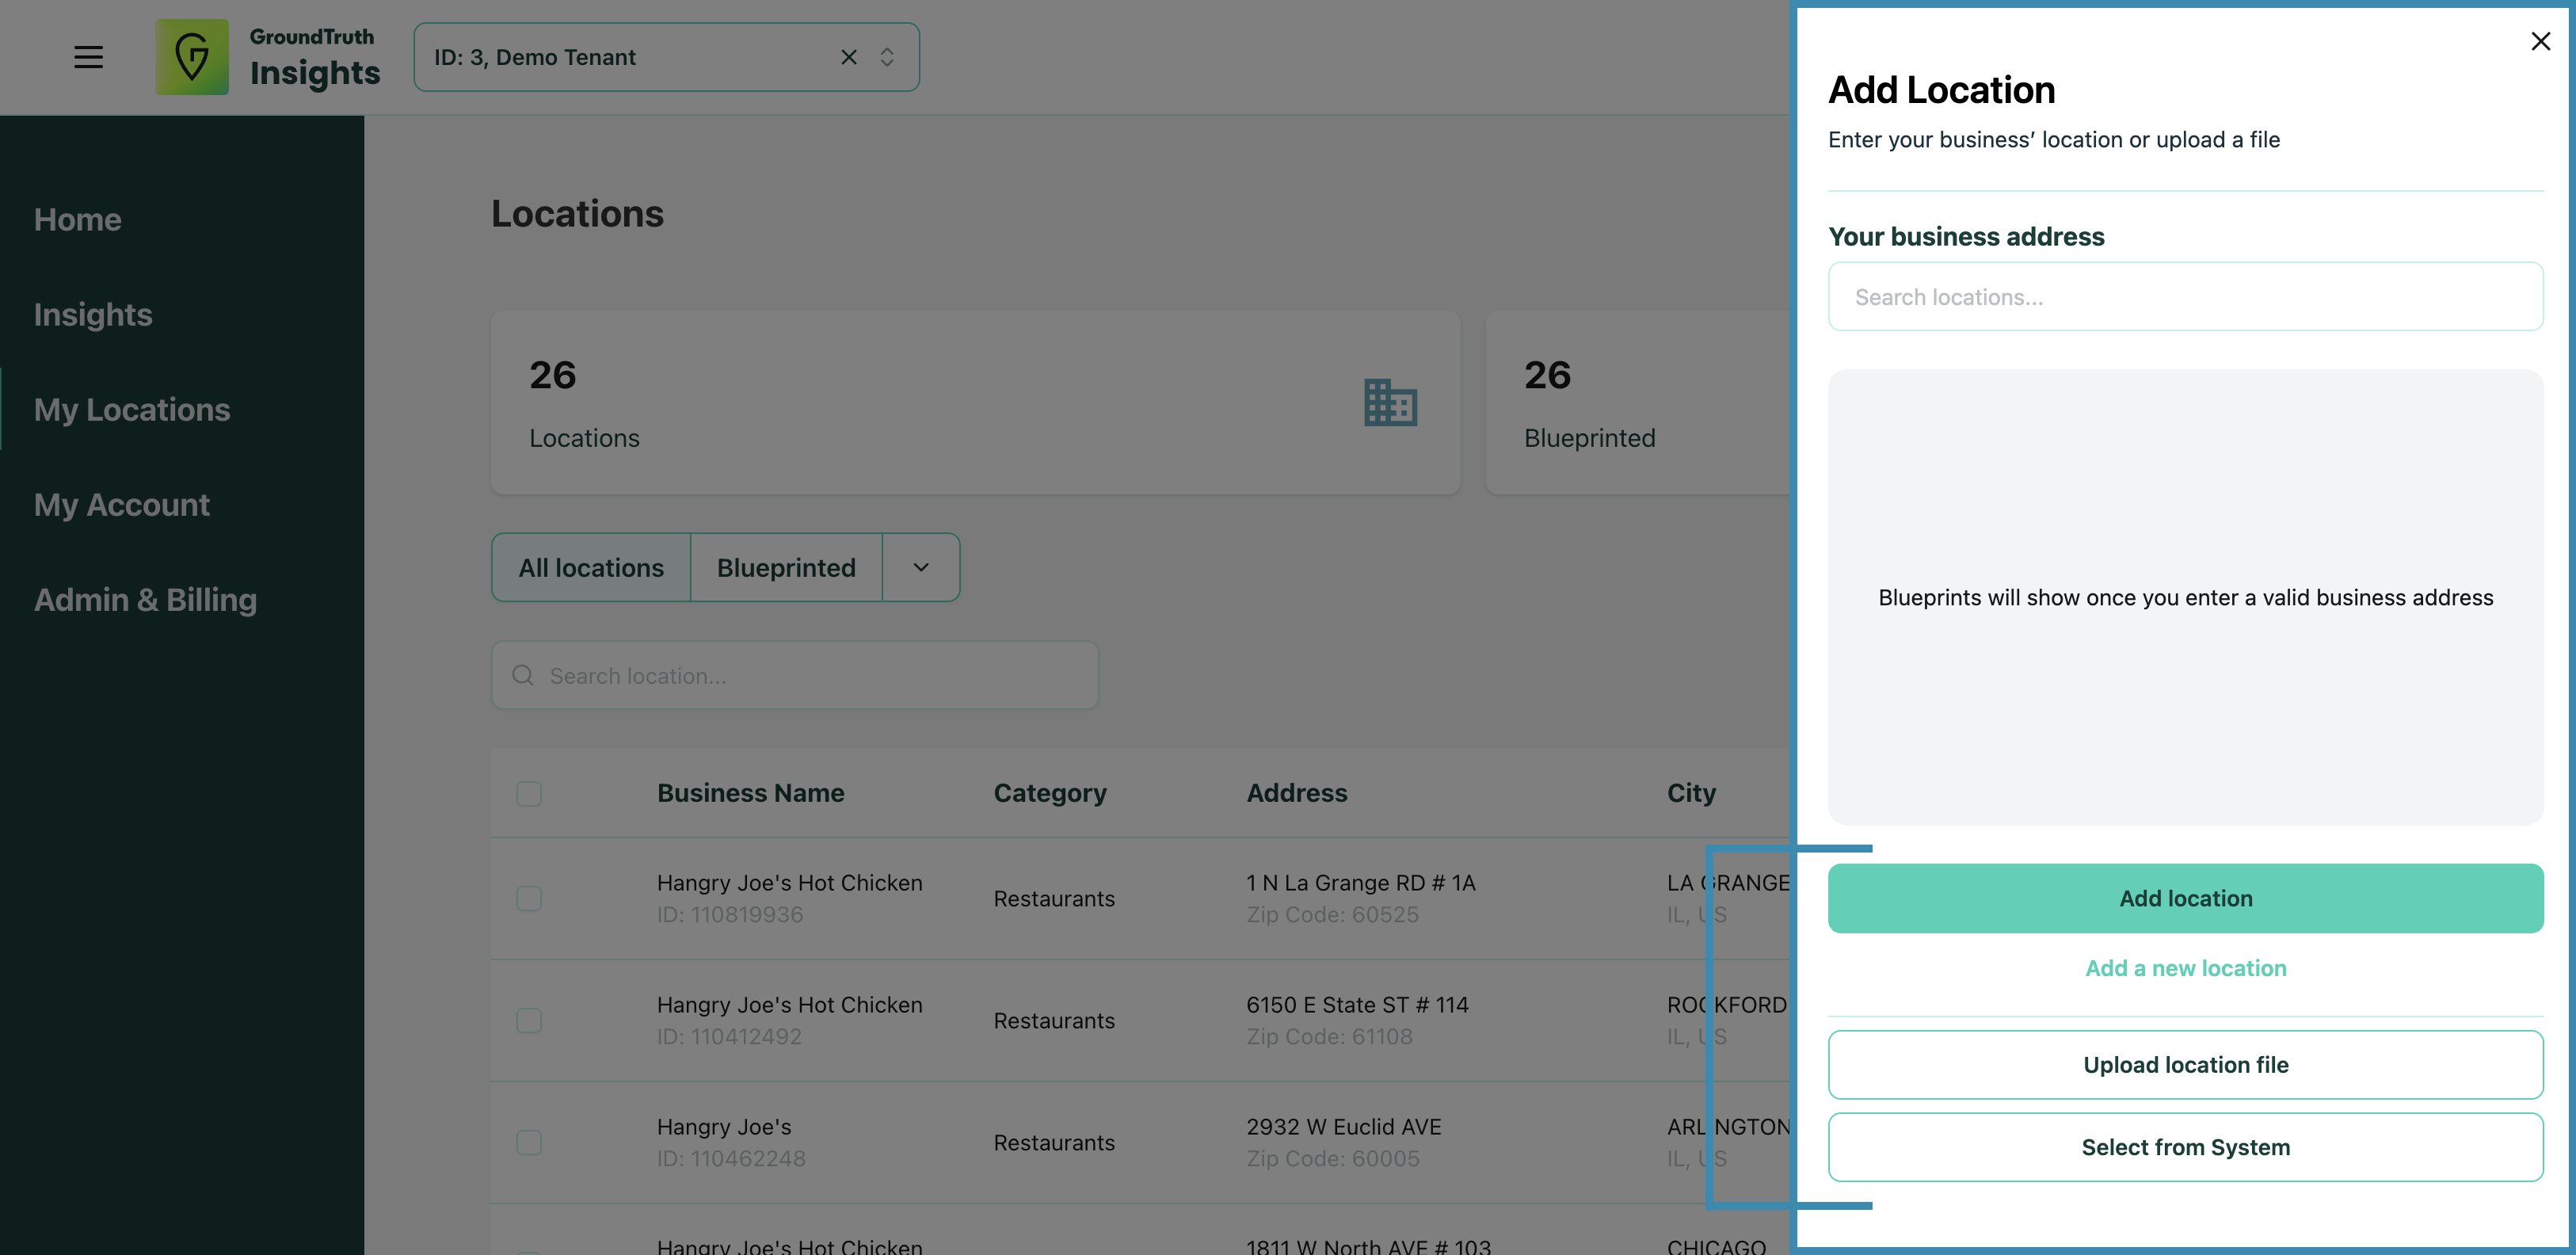This screenshot has height=1255, width=2576.
Task: Follow the Add a new location link
Action: pyautogui.click(x=2185, y=967)
